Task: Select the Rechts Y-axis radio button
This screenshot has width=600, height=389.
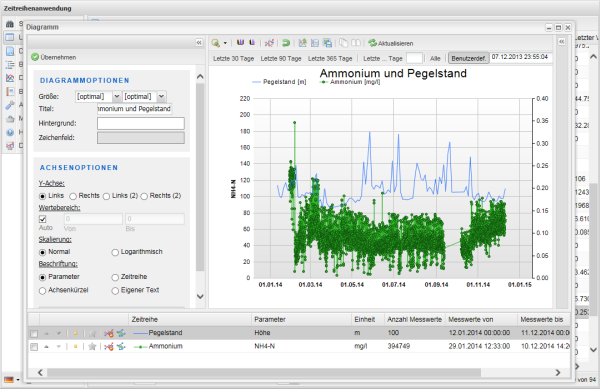Action: pos(73,196)
